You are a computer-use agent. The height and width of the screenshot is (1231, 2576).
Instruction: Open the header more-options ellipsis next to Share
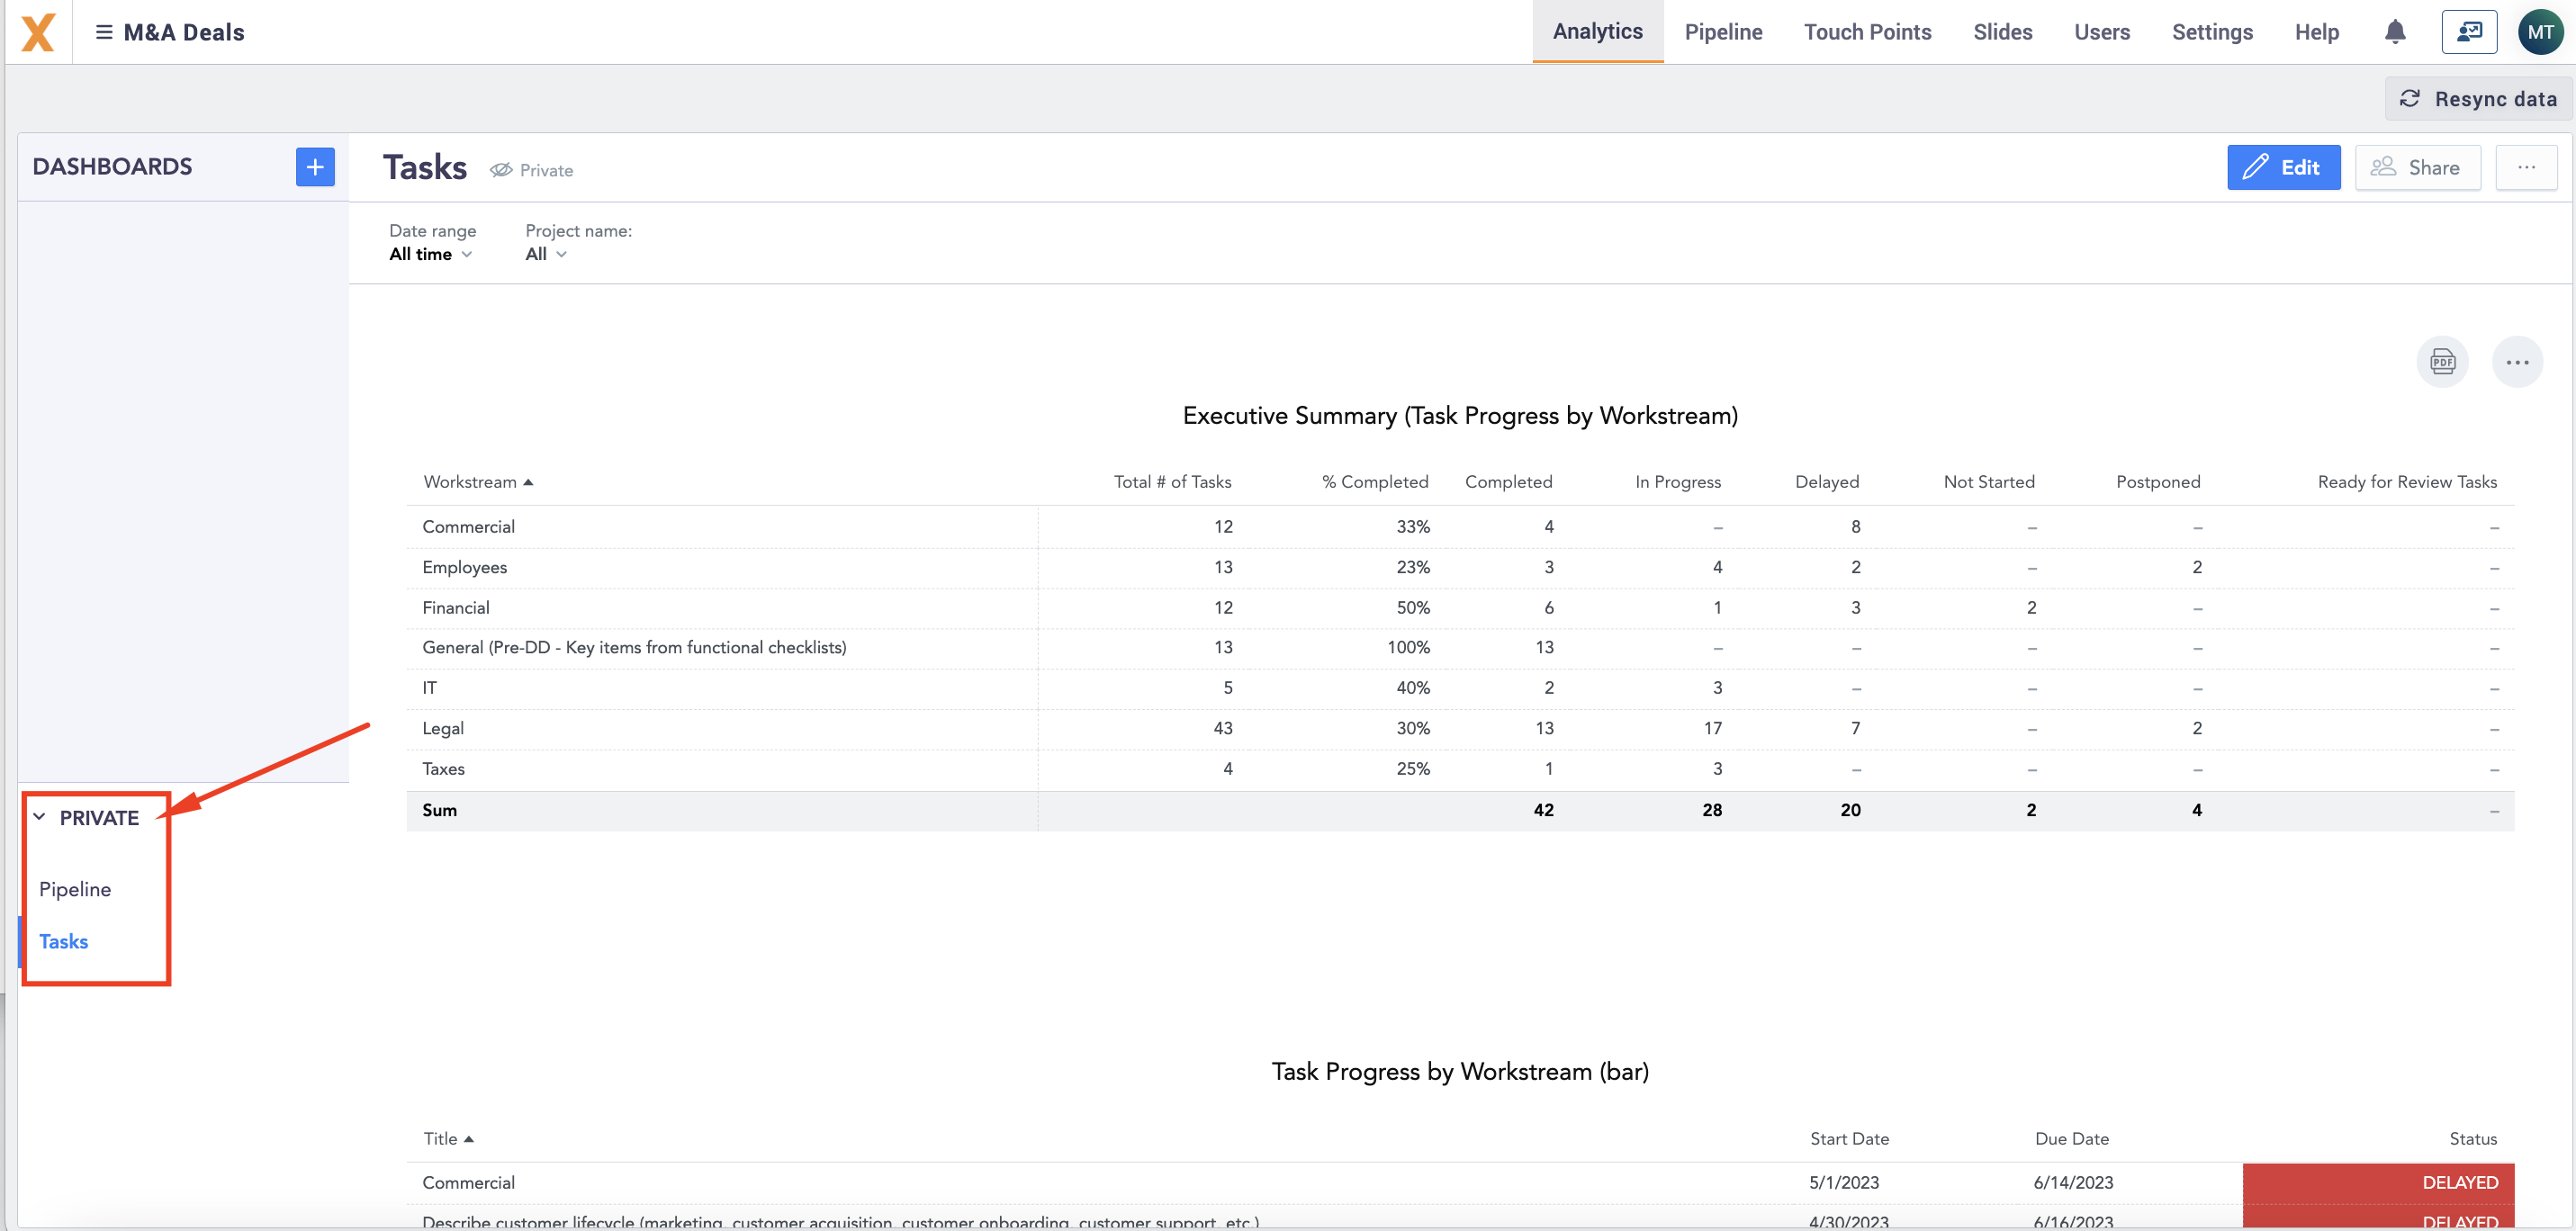2526,167
